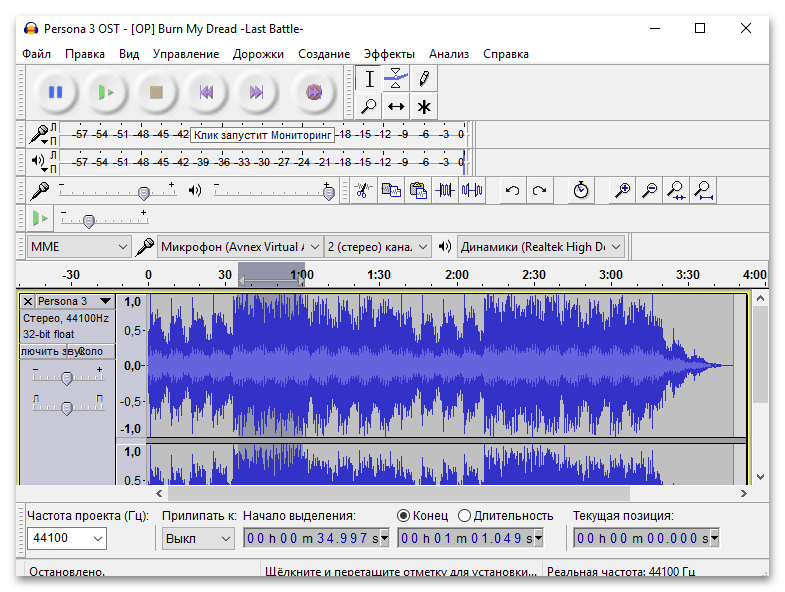This screenshot has height=592, width=785.
Task: Fit selection to window width
Action: coord(676,190)
